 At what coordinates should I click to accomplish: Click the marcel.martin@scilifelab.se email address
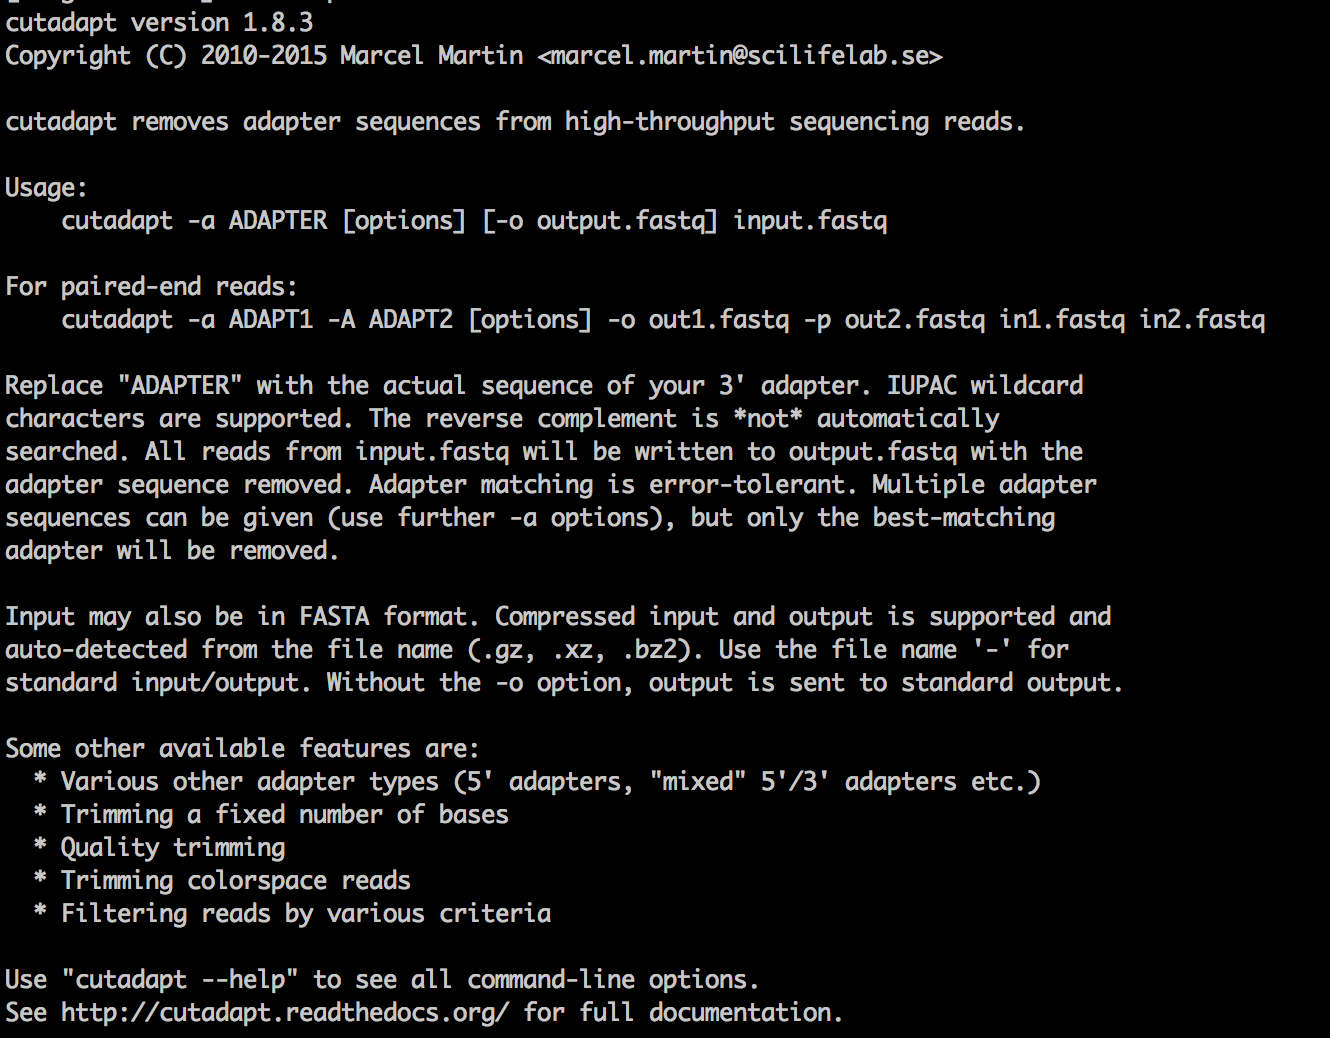click(x=740, y=56)
